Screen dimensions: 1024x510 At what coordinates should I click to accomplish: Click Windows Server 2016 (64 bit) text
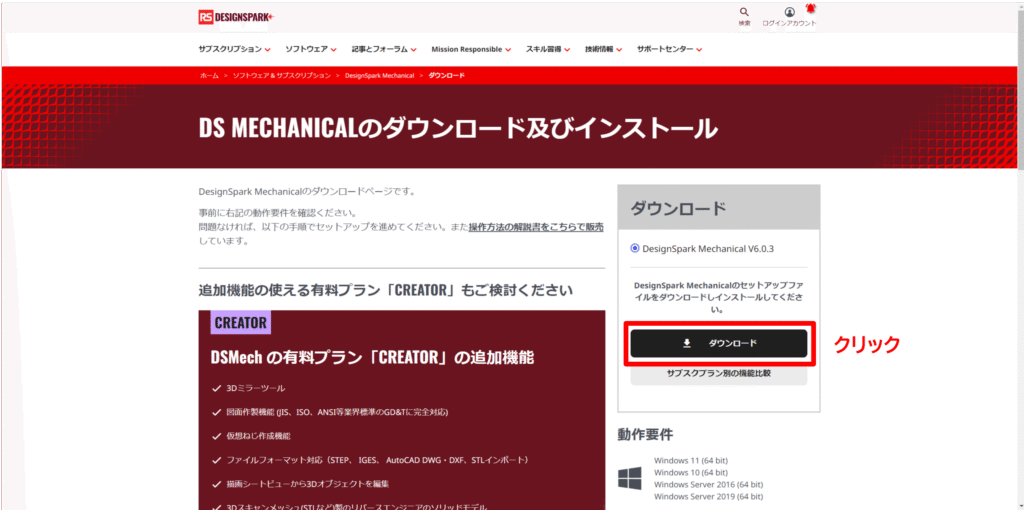(x=708, y=485)
